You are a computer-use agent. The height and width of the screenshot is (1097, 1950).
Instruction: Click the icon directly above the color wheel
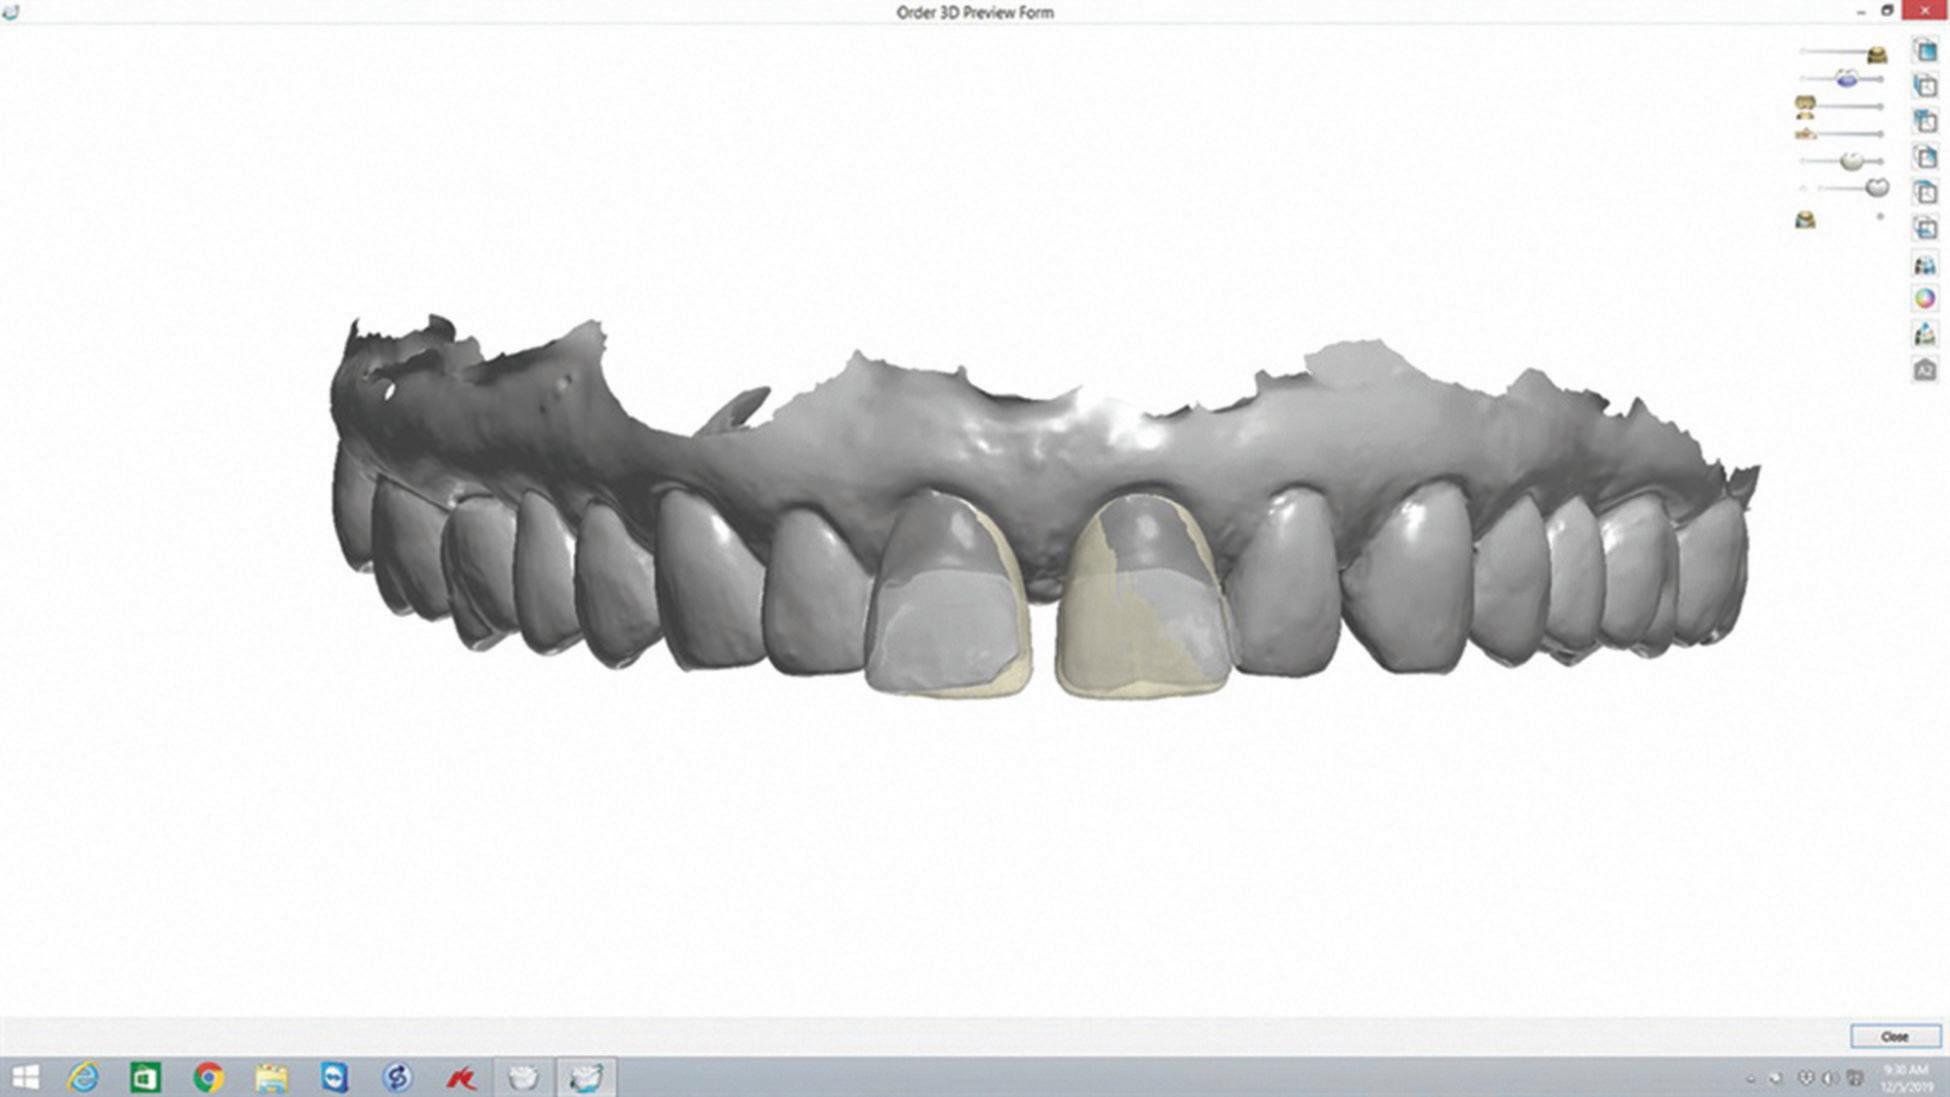pyautogui.click(x=1924, y=265)
